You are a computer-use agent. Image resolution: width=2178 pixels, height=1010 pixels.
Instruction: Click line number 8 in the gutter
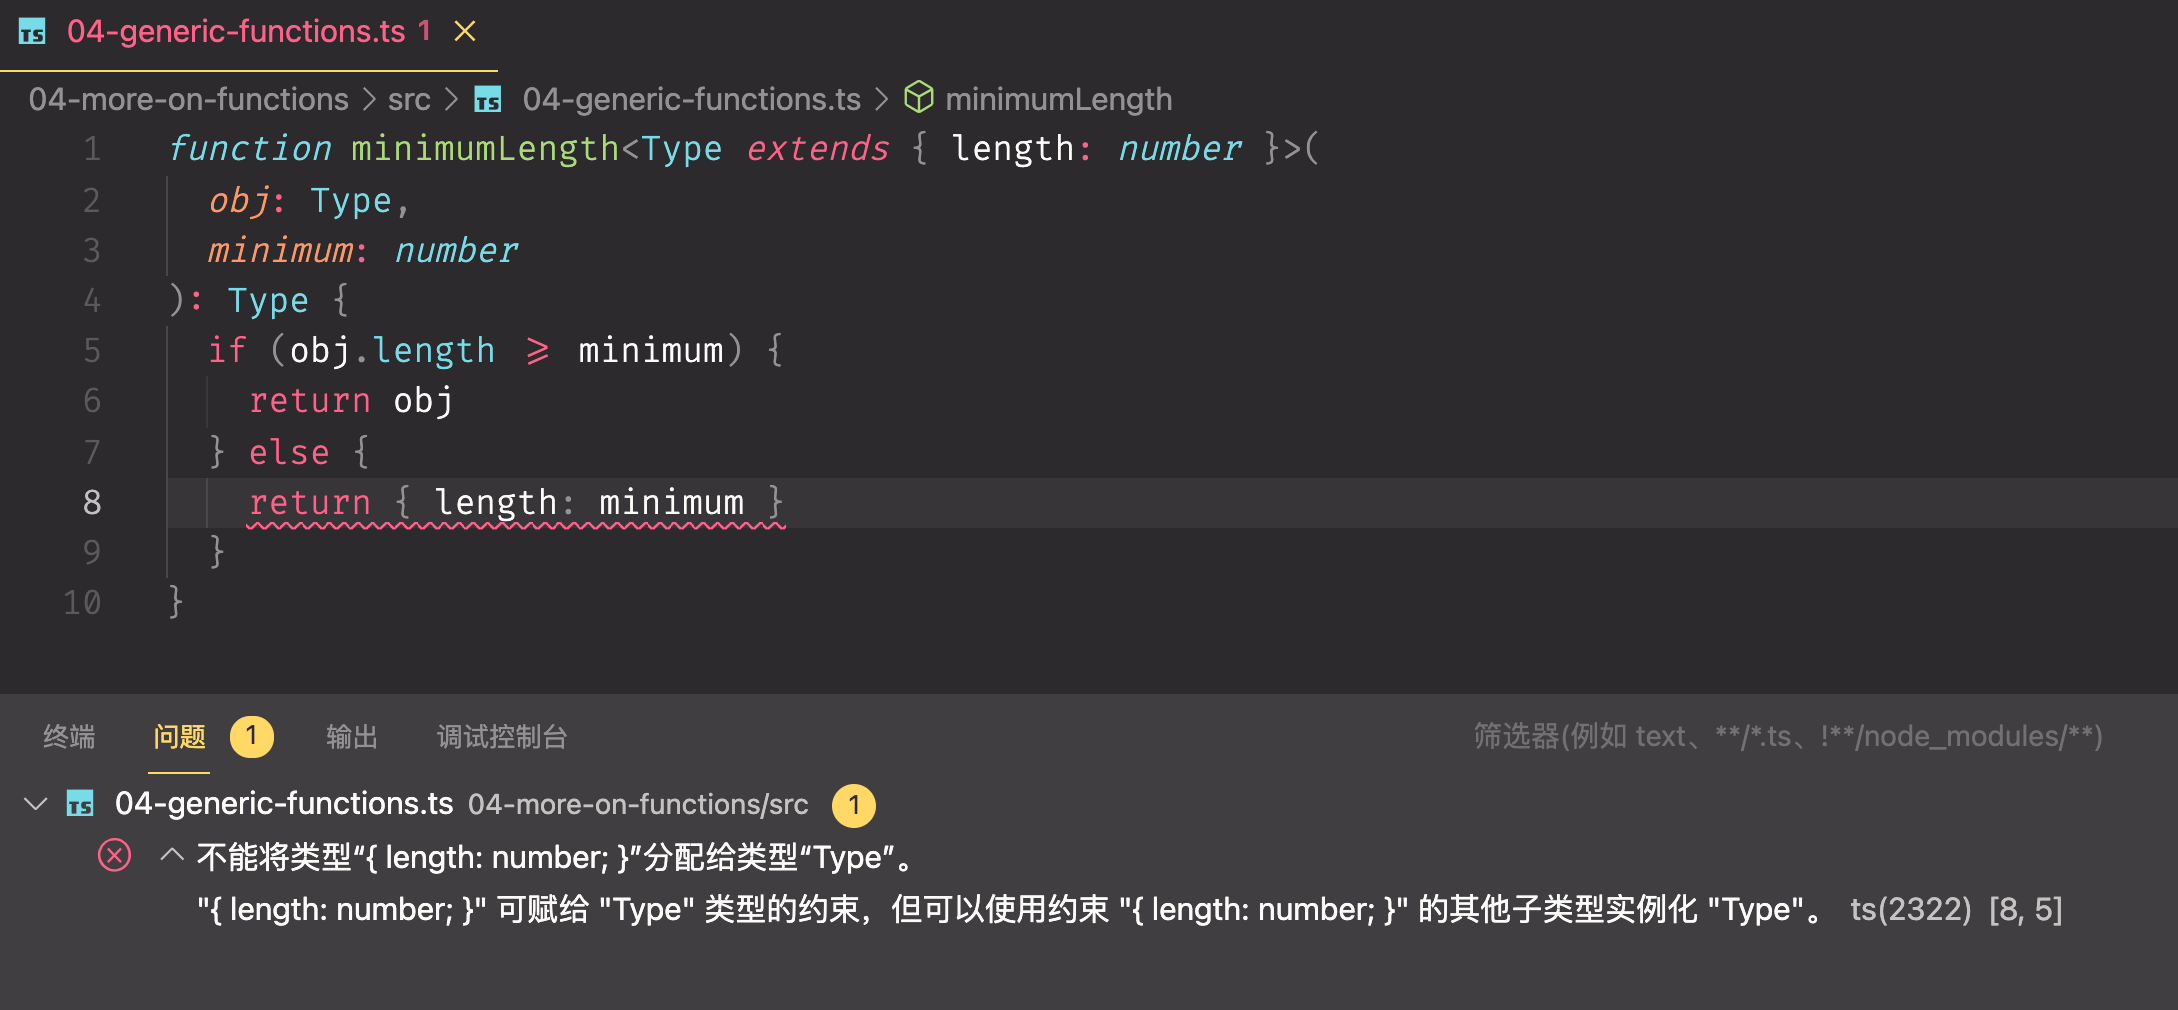(92, 502)
